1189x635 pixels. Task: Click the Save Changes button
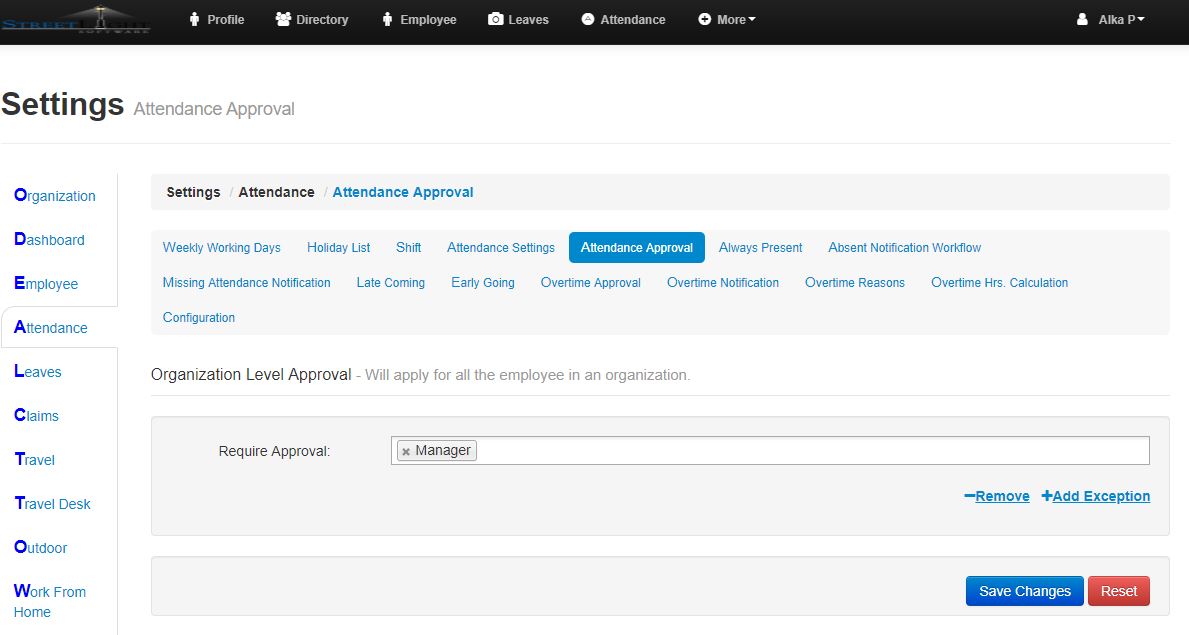(1024, 591)
